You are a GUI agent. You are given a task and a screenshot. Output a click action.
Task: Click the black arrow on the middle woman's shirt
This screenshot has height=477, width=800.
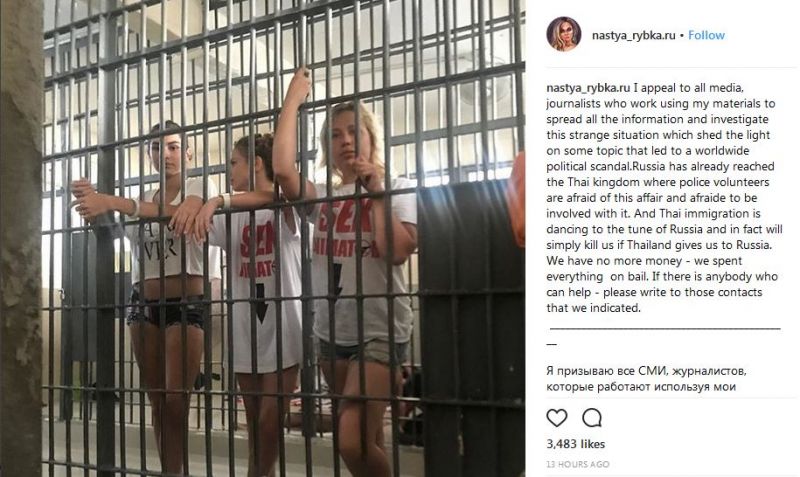261,304
